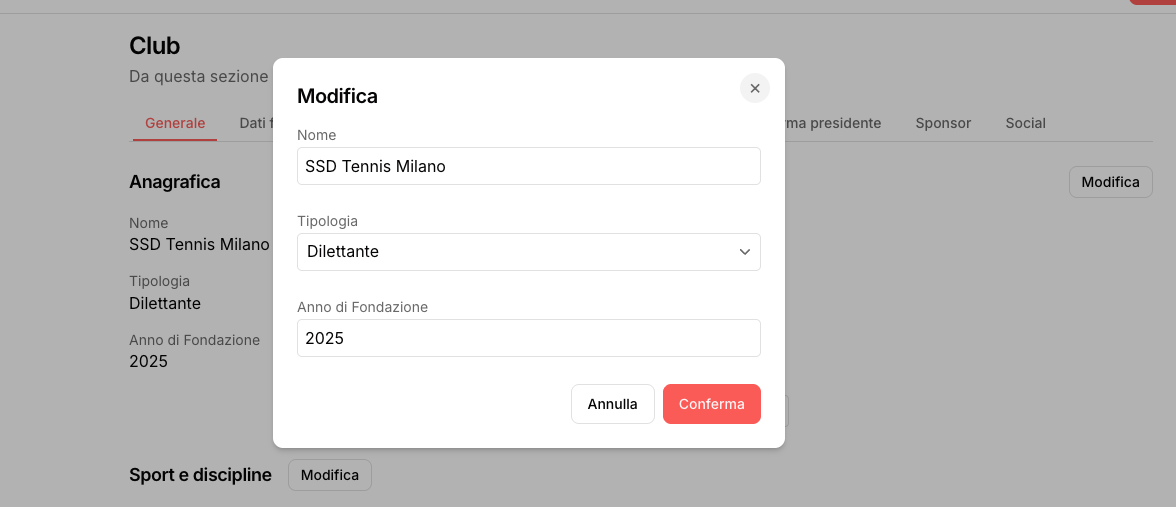Open the Social tab
Screen dimensions: 1176x507
click(1025, 123)
